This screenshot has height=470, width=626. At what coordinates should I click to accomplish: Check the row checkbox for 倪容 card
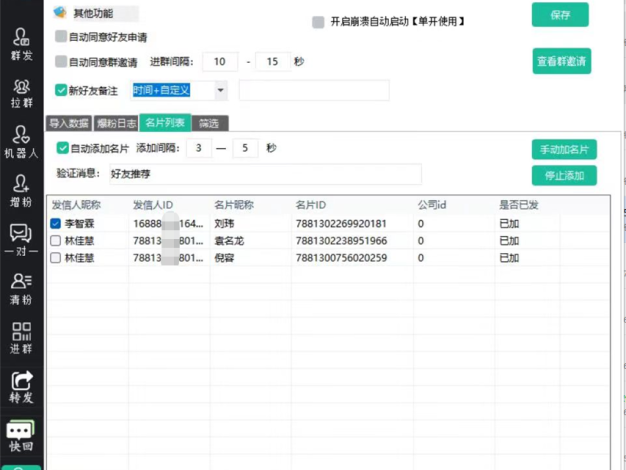click(x=55, y=258)
